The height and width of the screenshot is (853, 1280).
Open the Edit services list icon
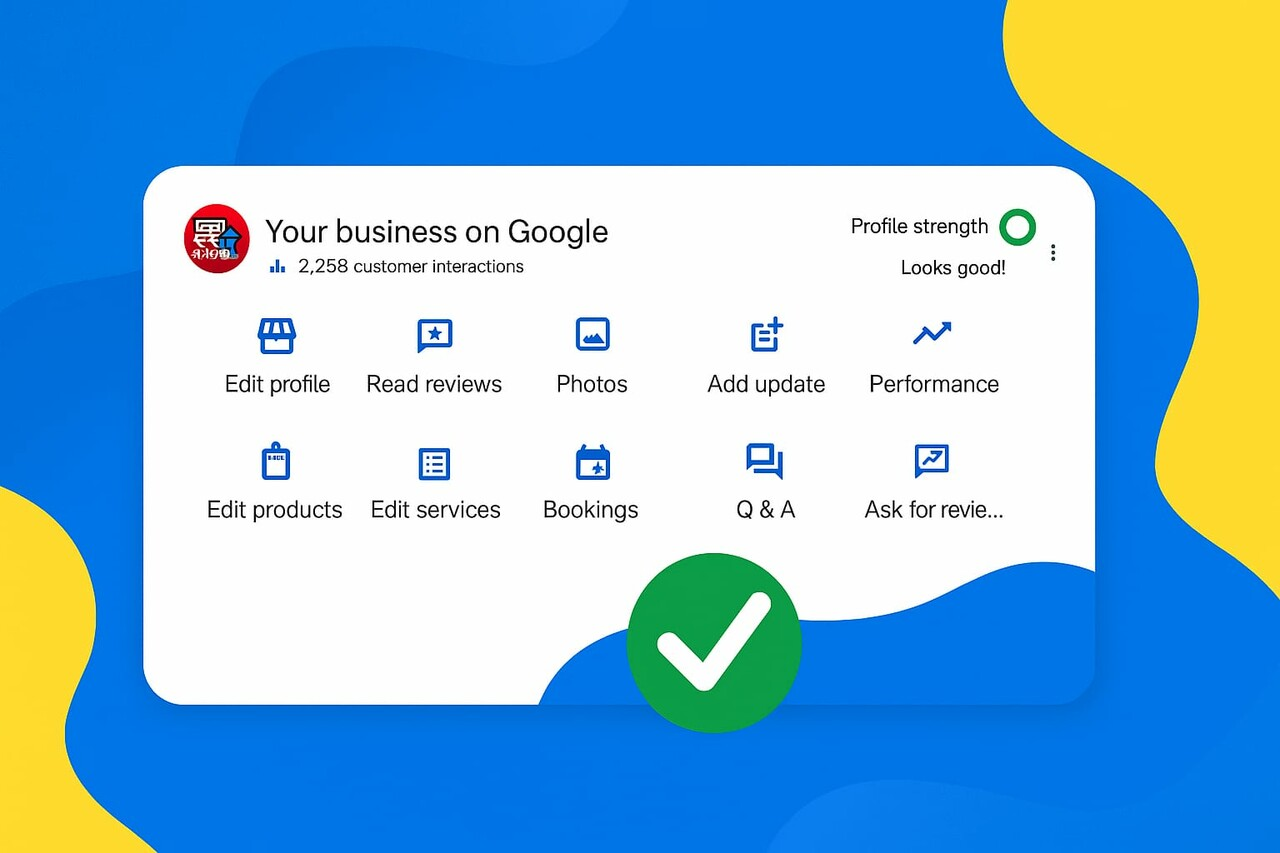(x=434, y=464)
